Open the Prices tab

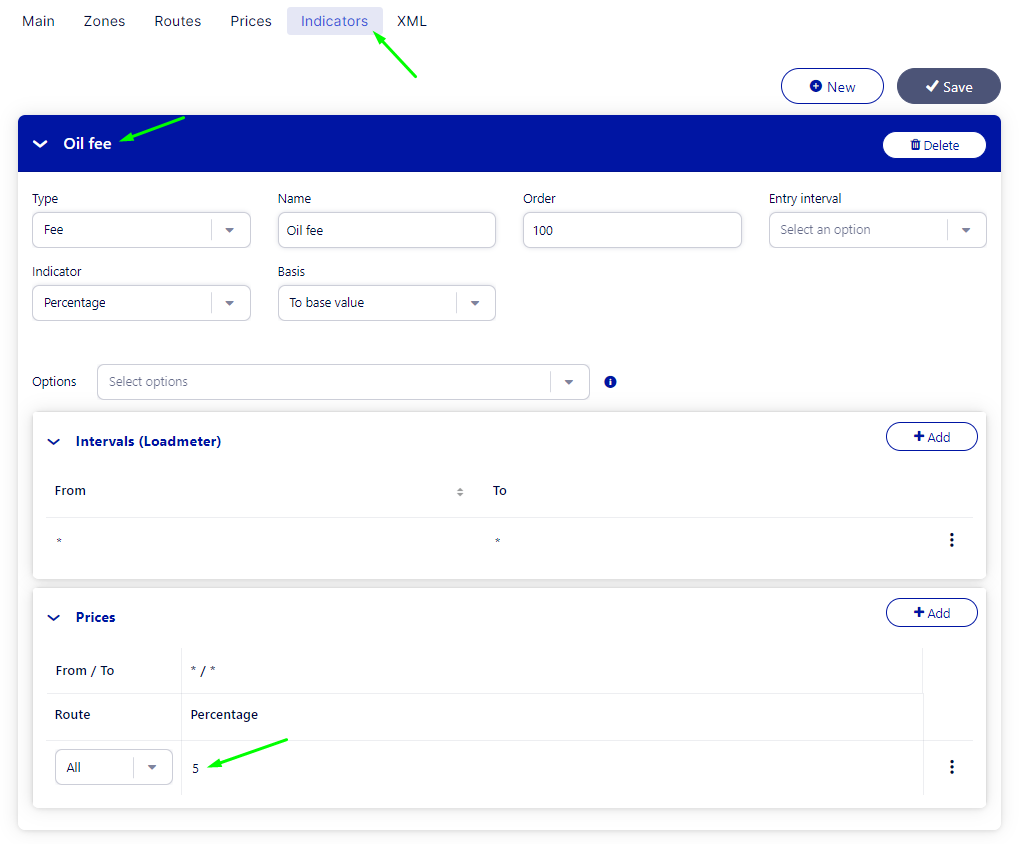(251, 21)
